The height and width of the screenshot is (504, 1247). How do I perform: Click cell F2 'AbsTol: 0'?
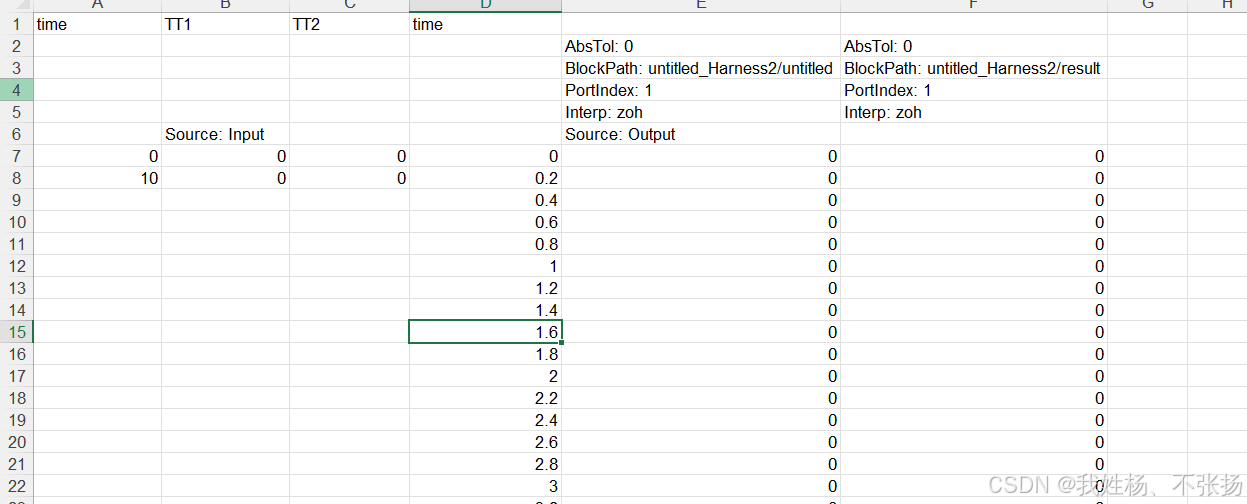(974, 46)
